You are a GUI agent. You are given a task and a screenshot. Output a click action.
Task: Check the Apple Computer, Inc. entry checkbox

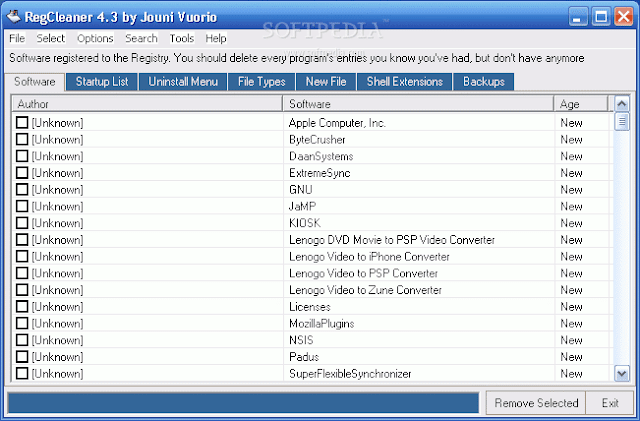[22, 123]
